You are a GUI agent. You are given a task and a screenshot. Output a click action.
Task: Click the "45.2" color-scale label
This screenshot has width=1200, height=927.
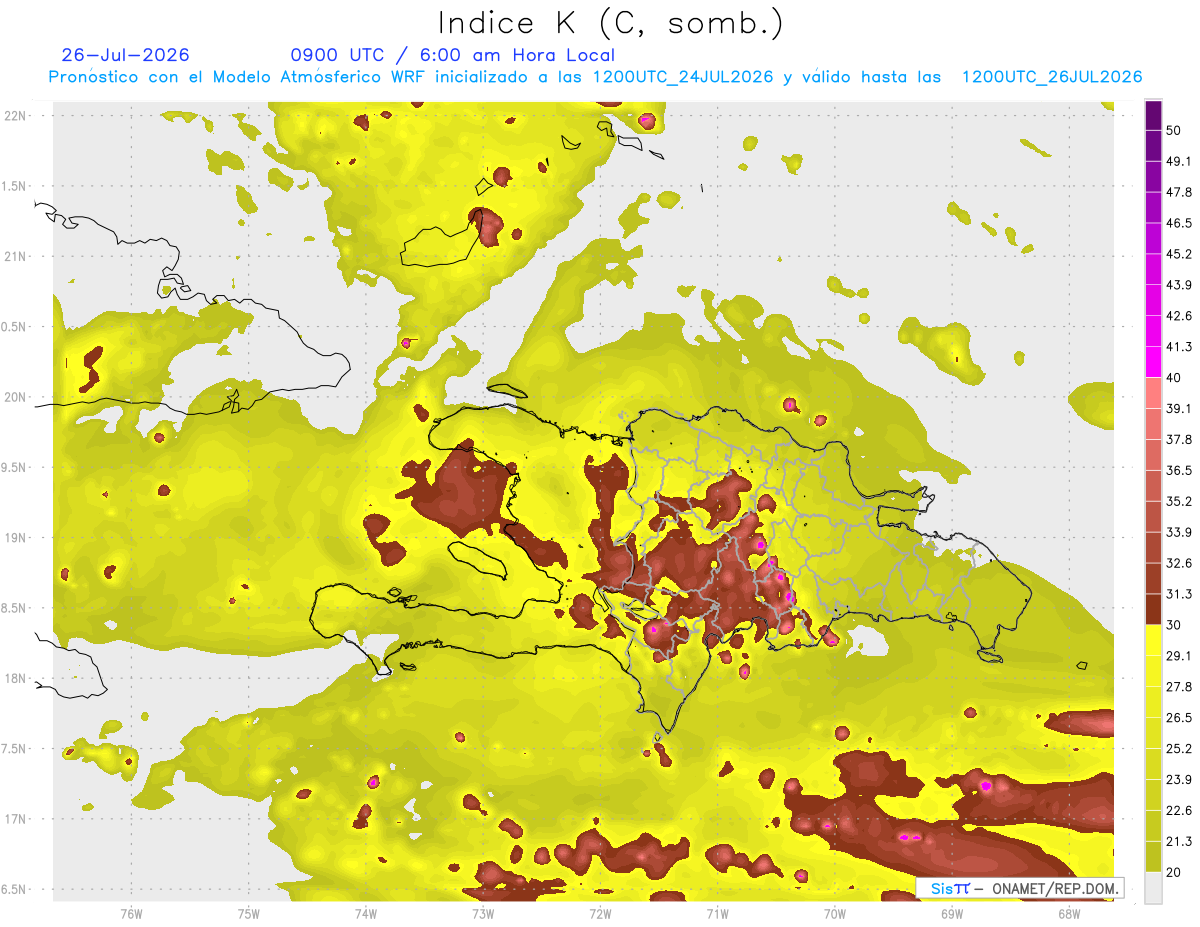click(x=1179, y=254)
